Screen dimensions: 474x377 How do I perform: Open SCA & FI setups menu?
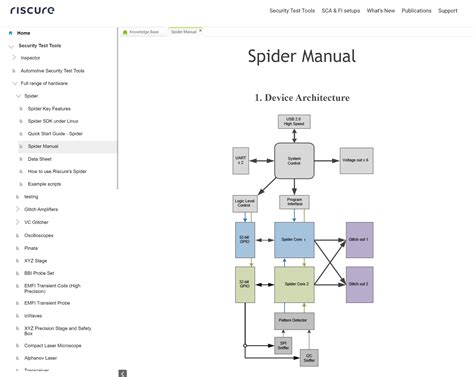[341, 11]
